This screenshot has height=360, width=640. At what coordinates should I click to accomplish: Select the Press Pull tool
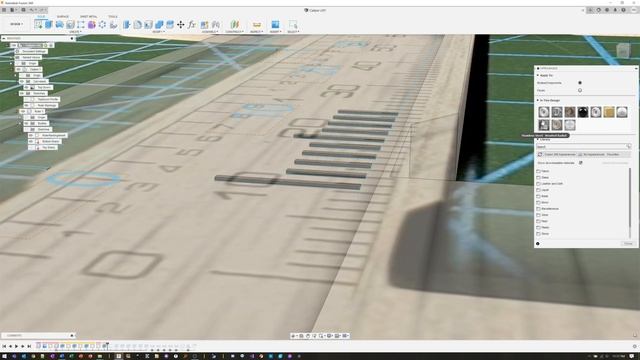(x=127, y=24)
